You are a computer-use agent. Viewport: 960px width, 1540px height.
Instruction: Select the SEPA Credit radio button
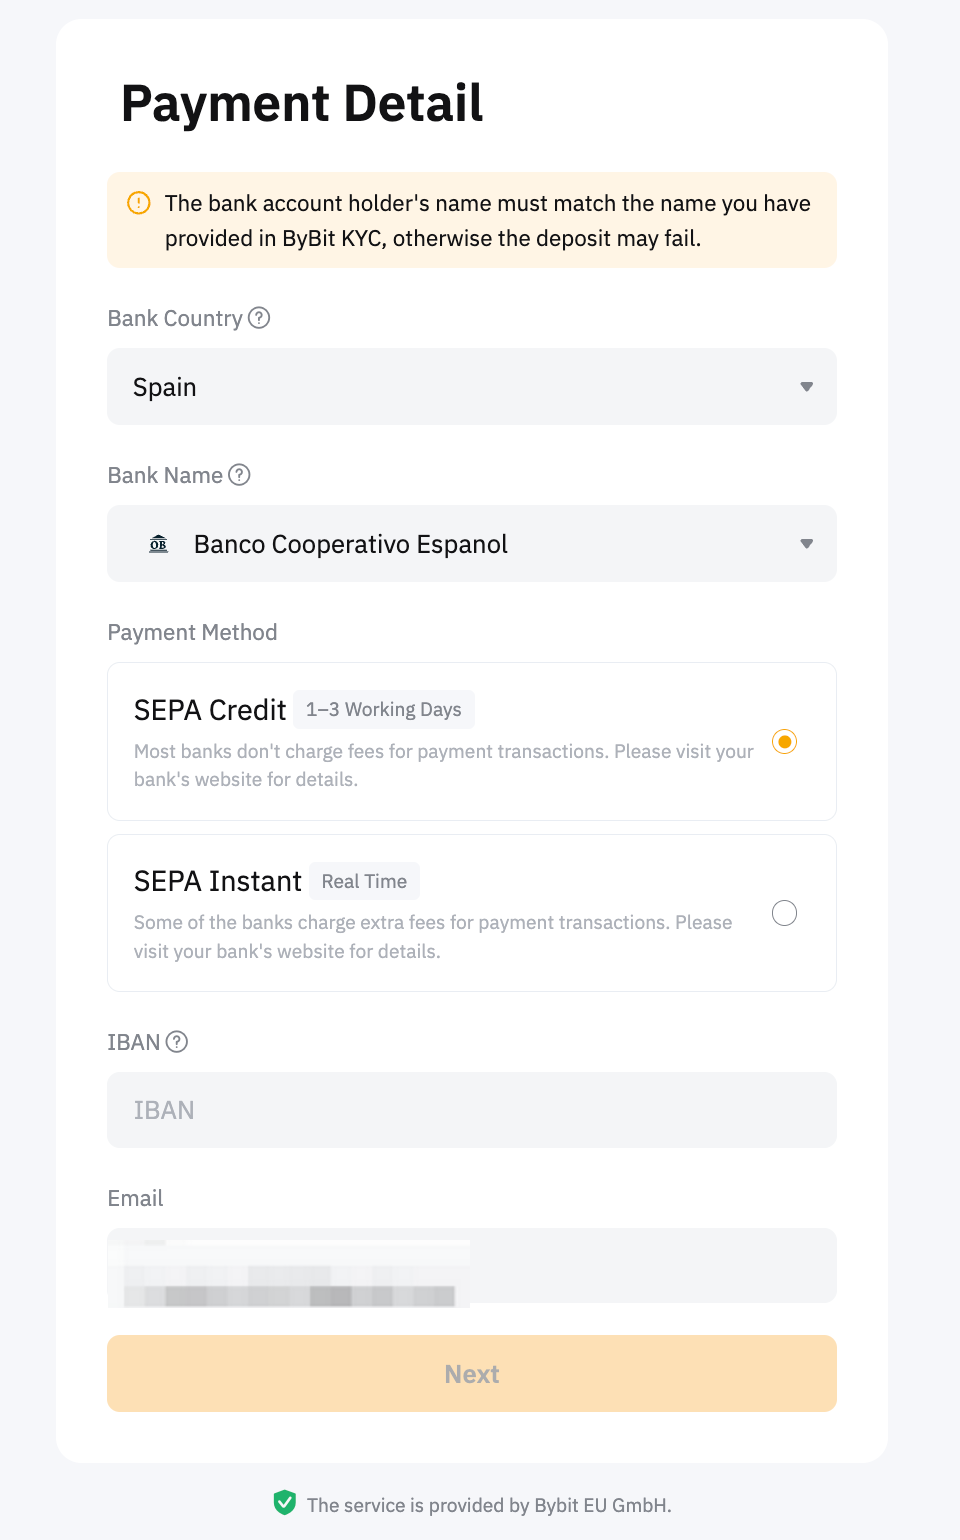tap(785, 742)
